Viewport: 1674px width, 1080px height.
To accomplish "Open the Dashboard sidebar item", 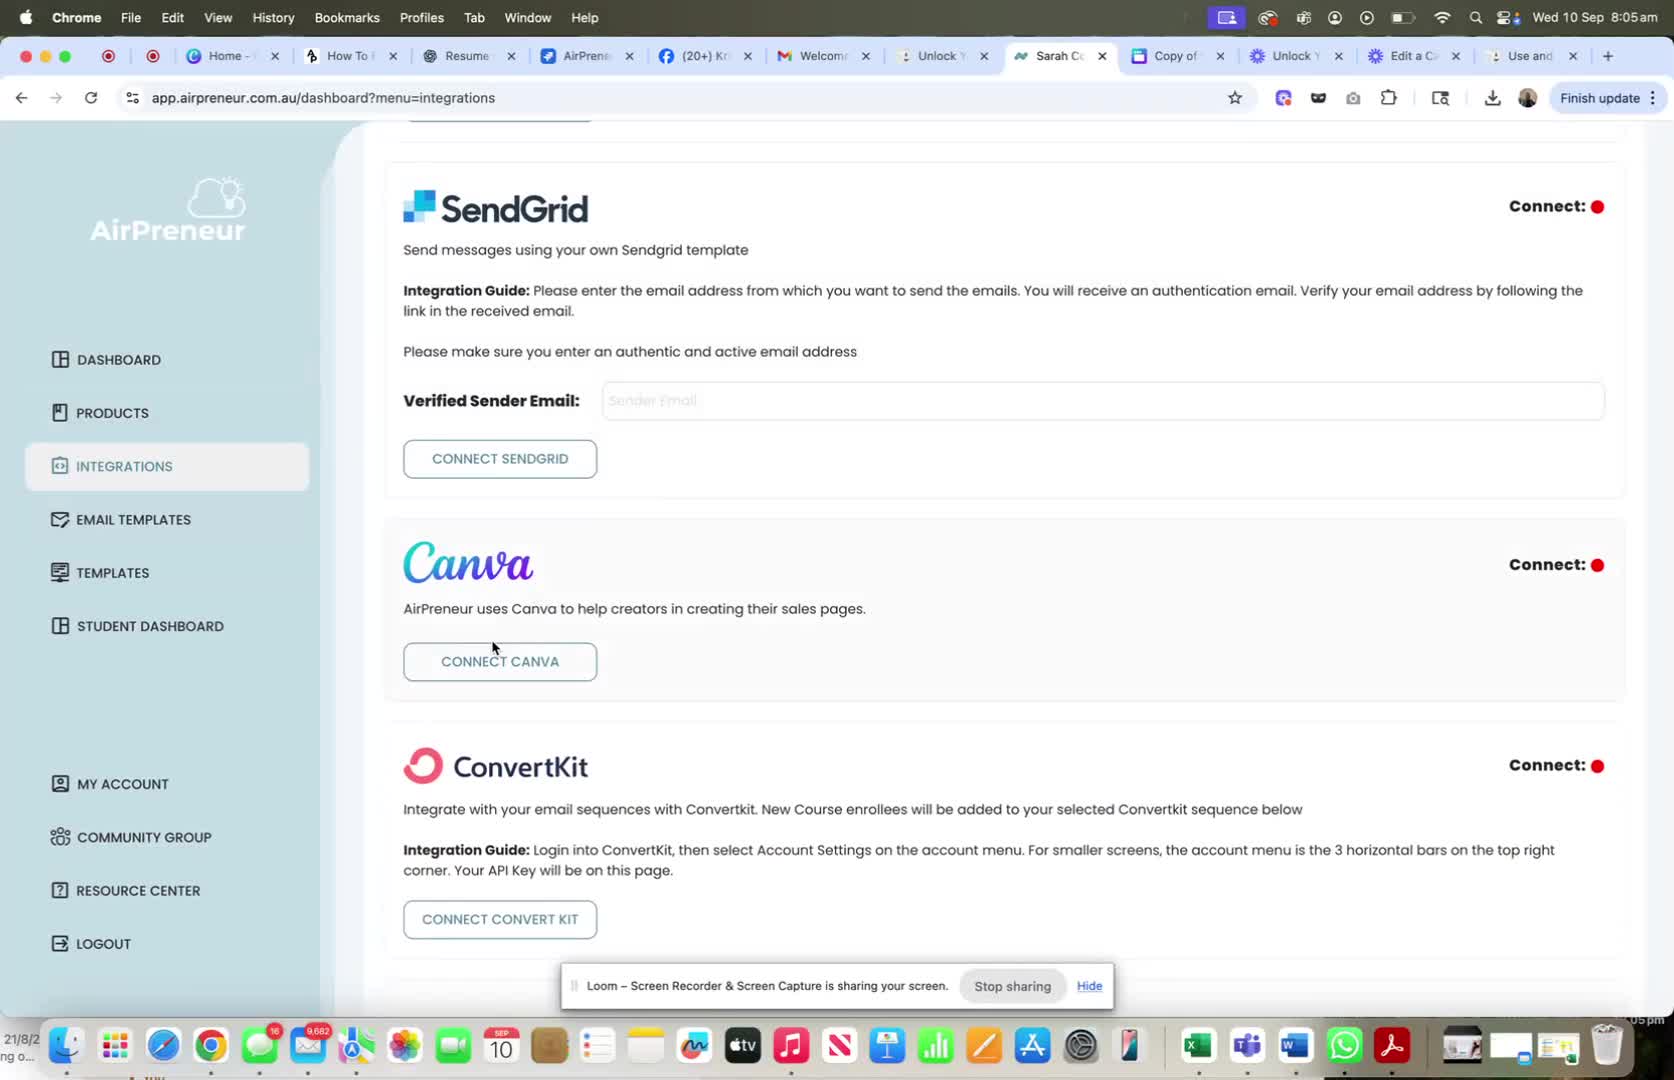I will (106, 360).
